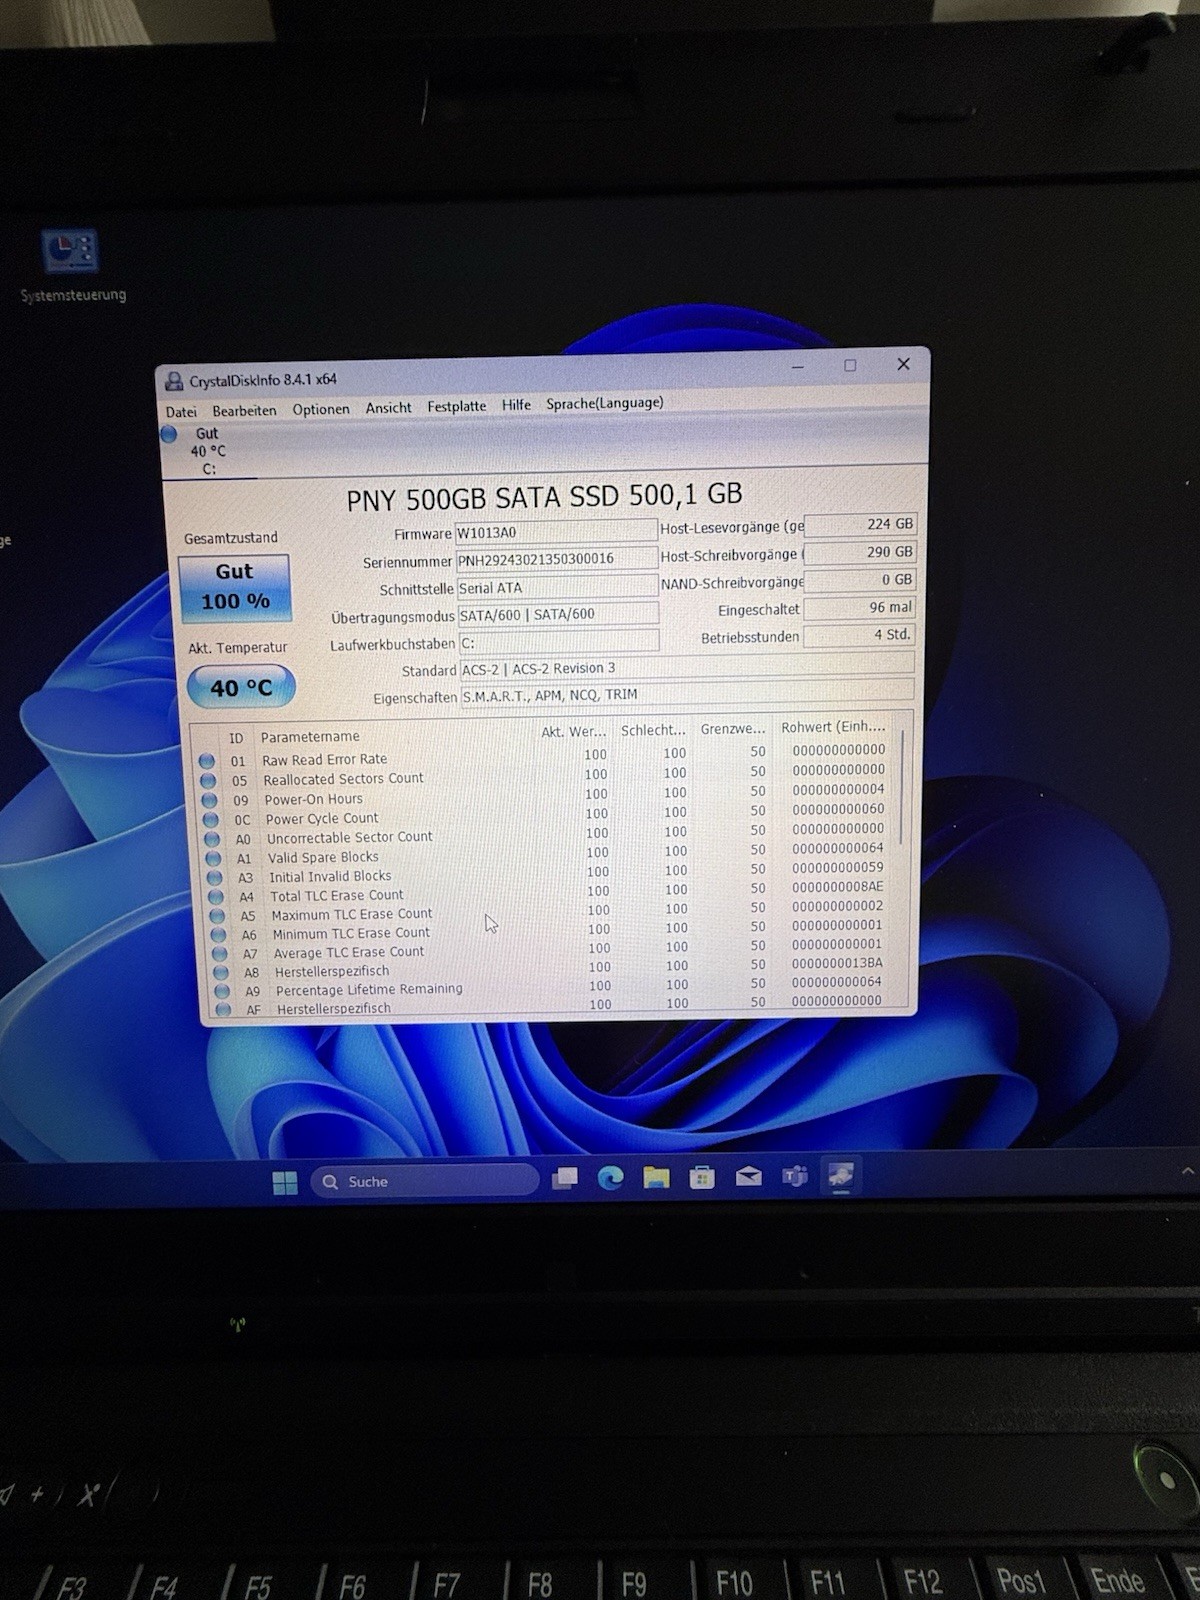This screenshot has height=1600, width=1200.
Task: Launch Microsoft Edge from the taskbar
Action: [611, 1178]
